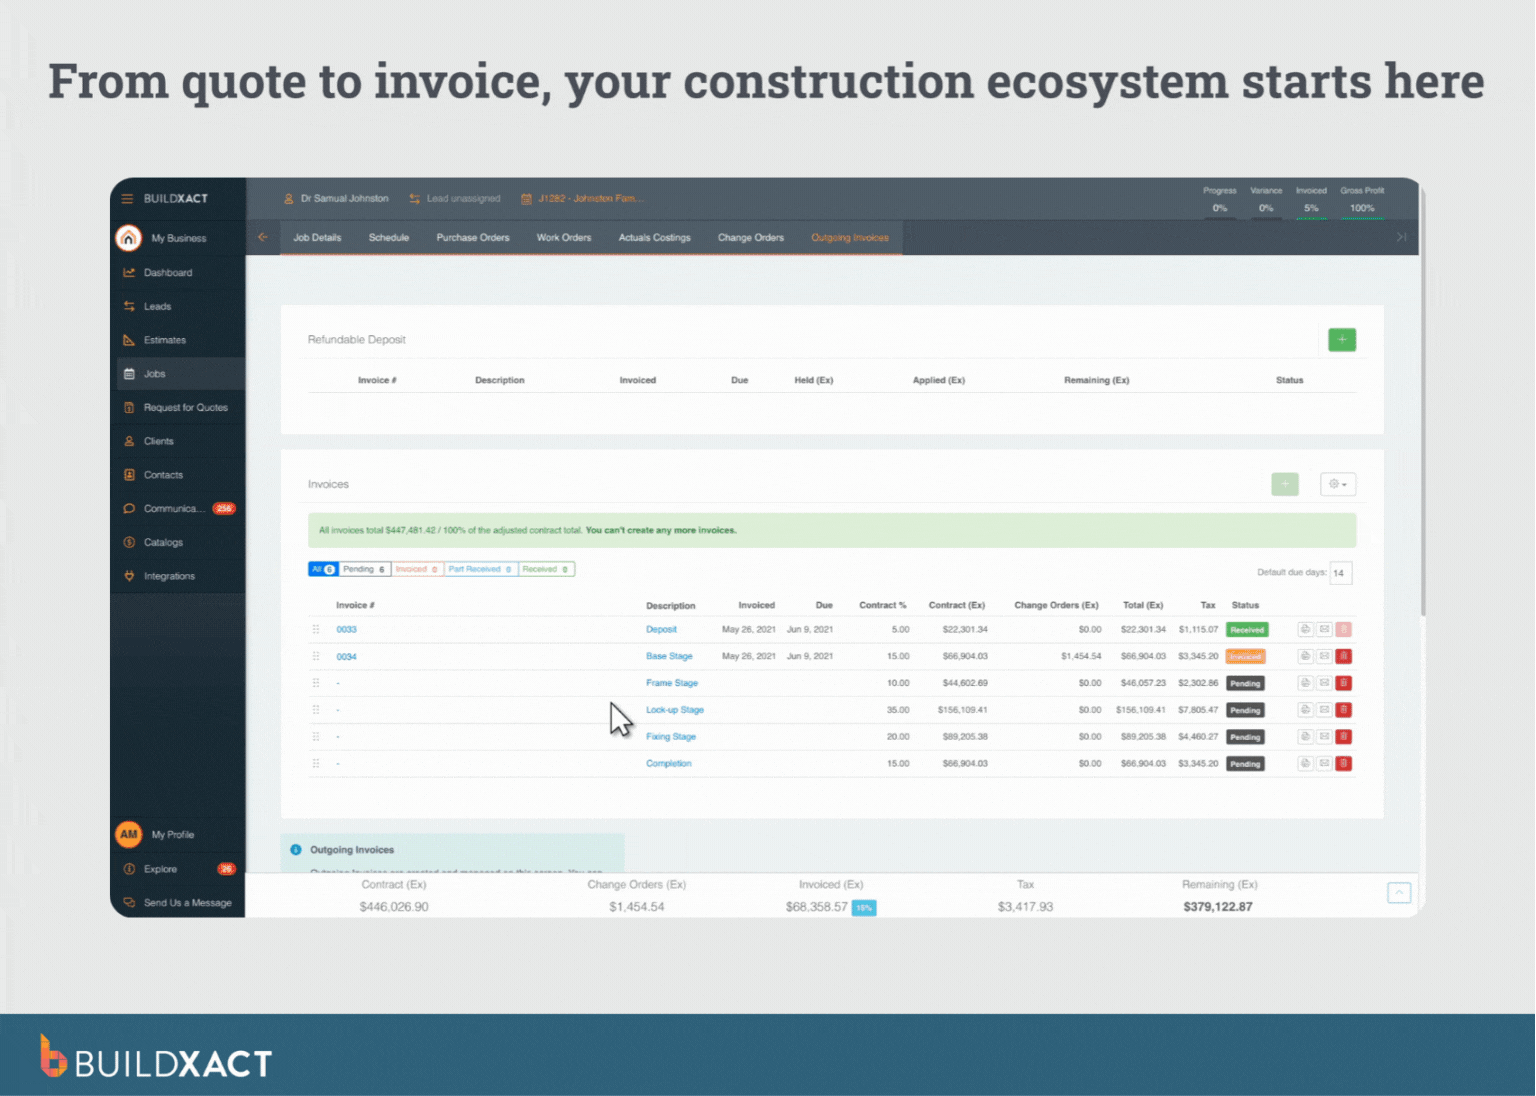Open Integrations from the sidebar

168,576
